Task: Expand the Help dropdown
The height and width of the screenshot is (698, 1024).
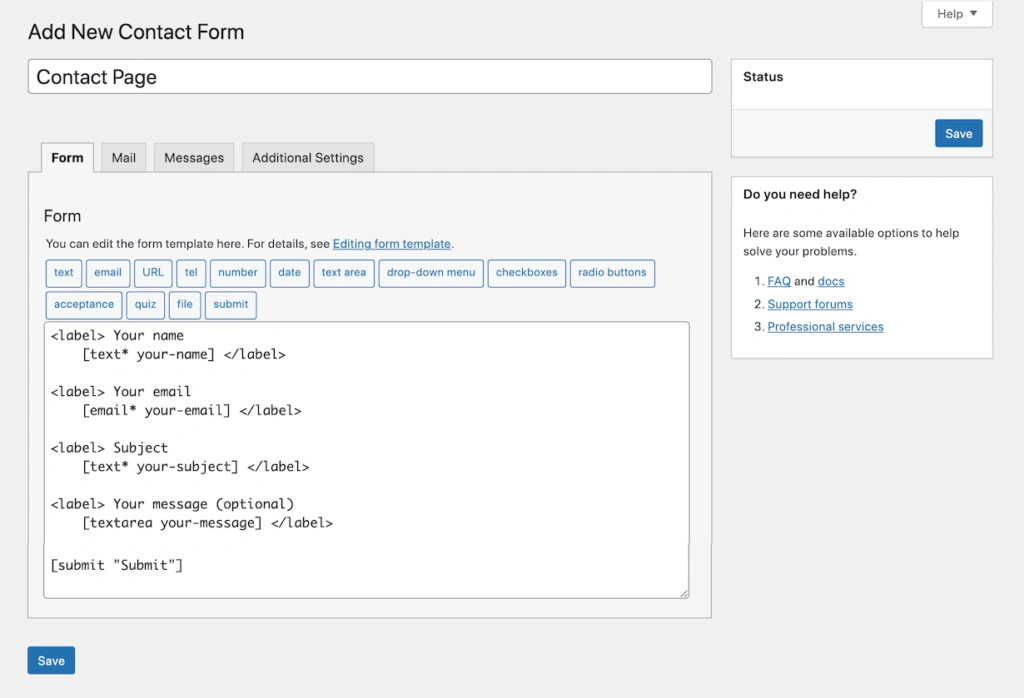Action: (957, 14)
